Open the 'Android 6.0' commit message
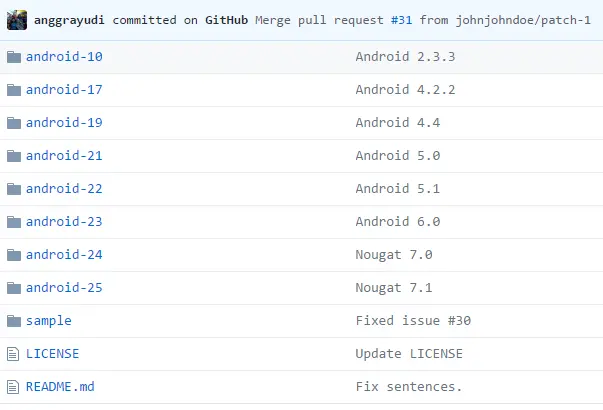The height and width of the screenshot is (410, 603). point(398,222)
